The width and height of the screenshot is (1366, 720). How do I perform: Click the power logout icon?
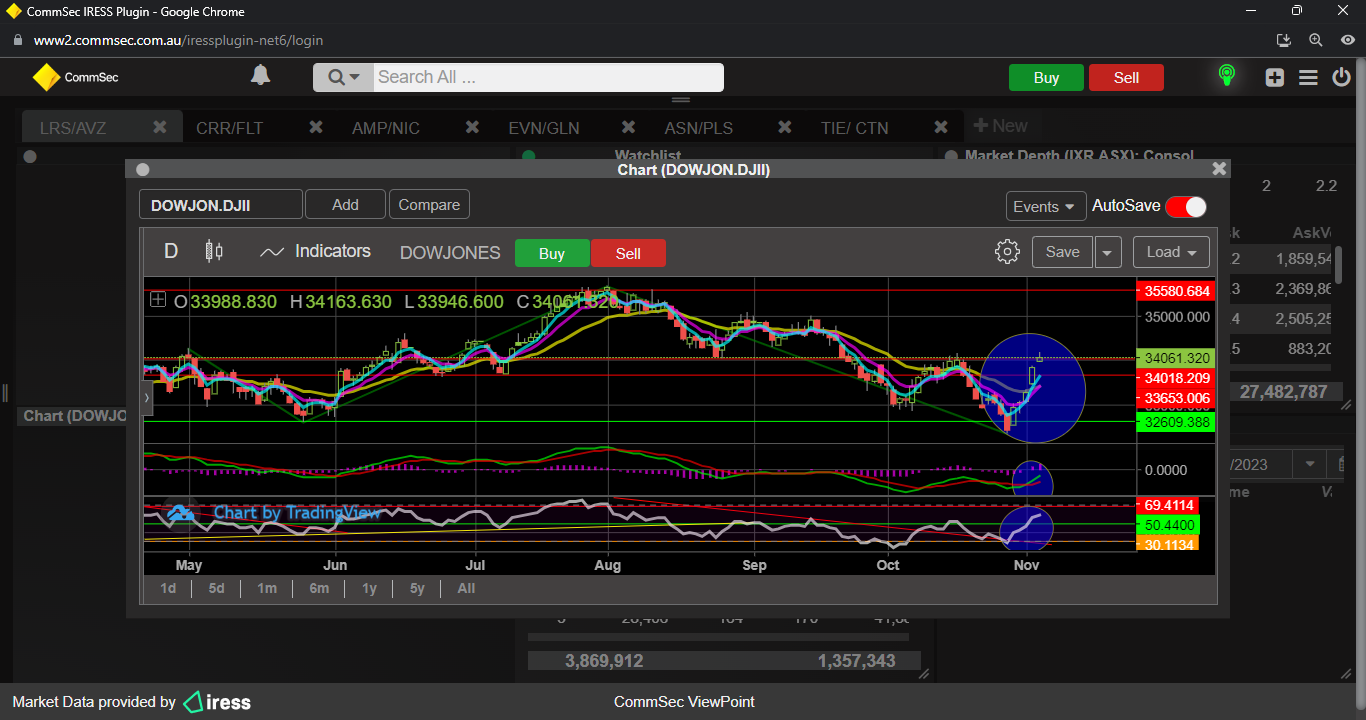pos(1341,77)
